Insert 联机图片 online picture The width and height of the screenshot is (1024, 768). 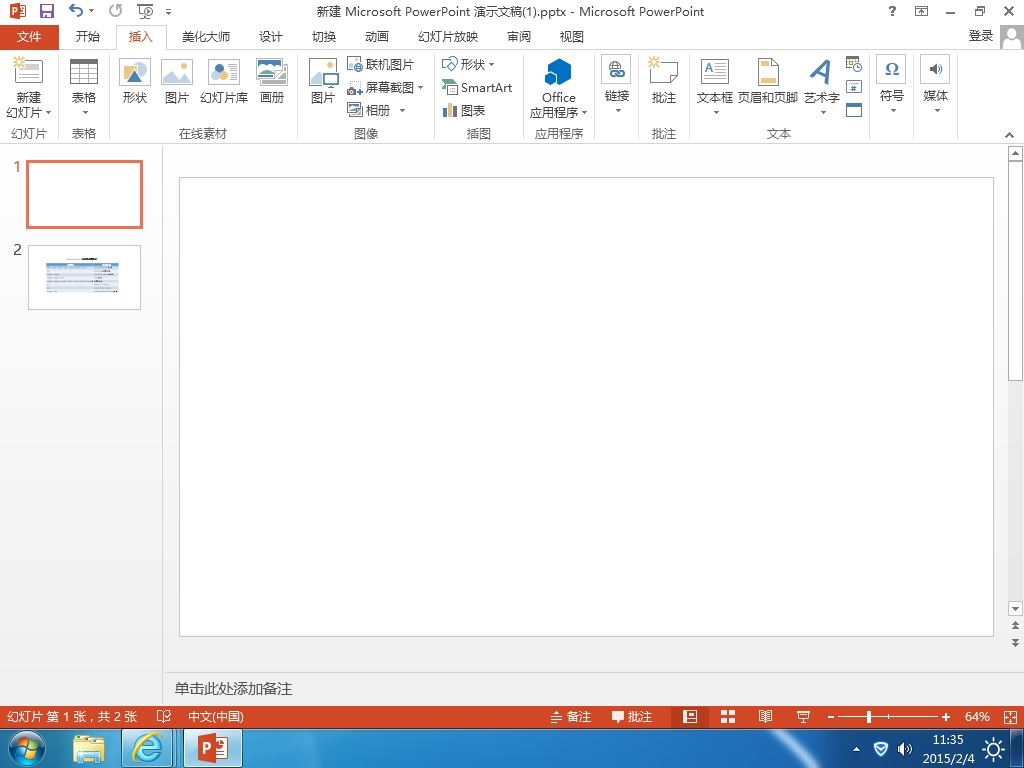pyautogui.click(x=381, y=64)
